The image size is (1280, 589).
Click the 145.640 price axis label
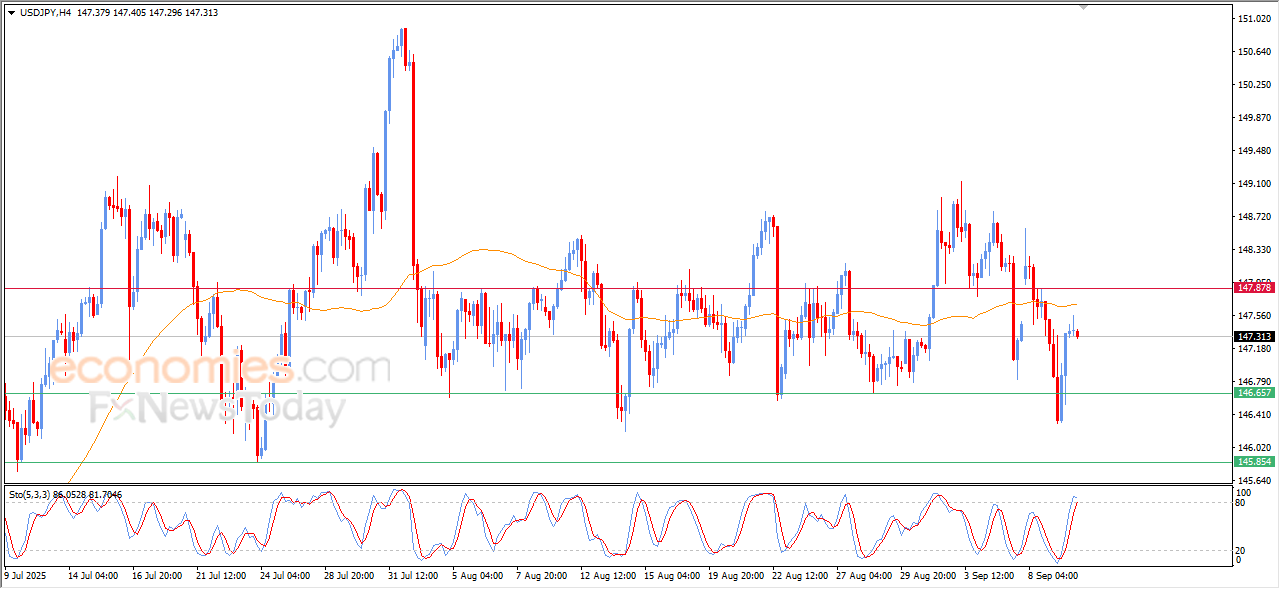1254,481
